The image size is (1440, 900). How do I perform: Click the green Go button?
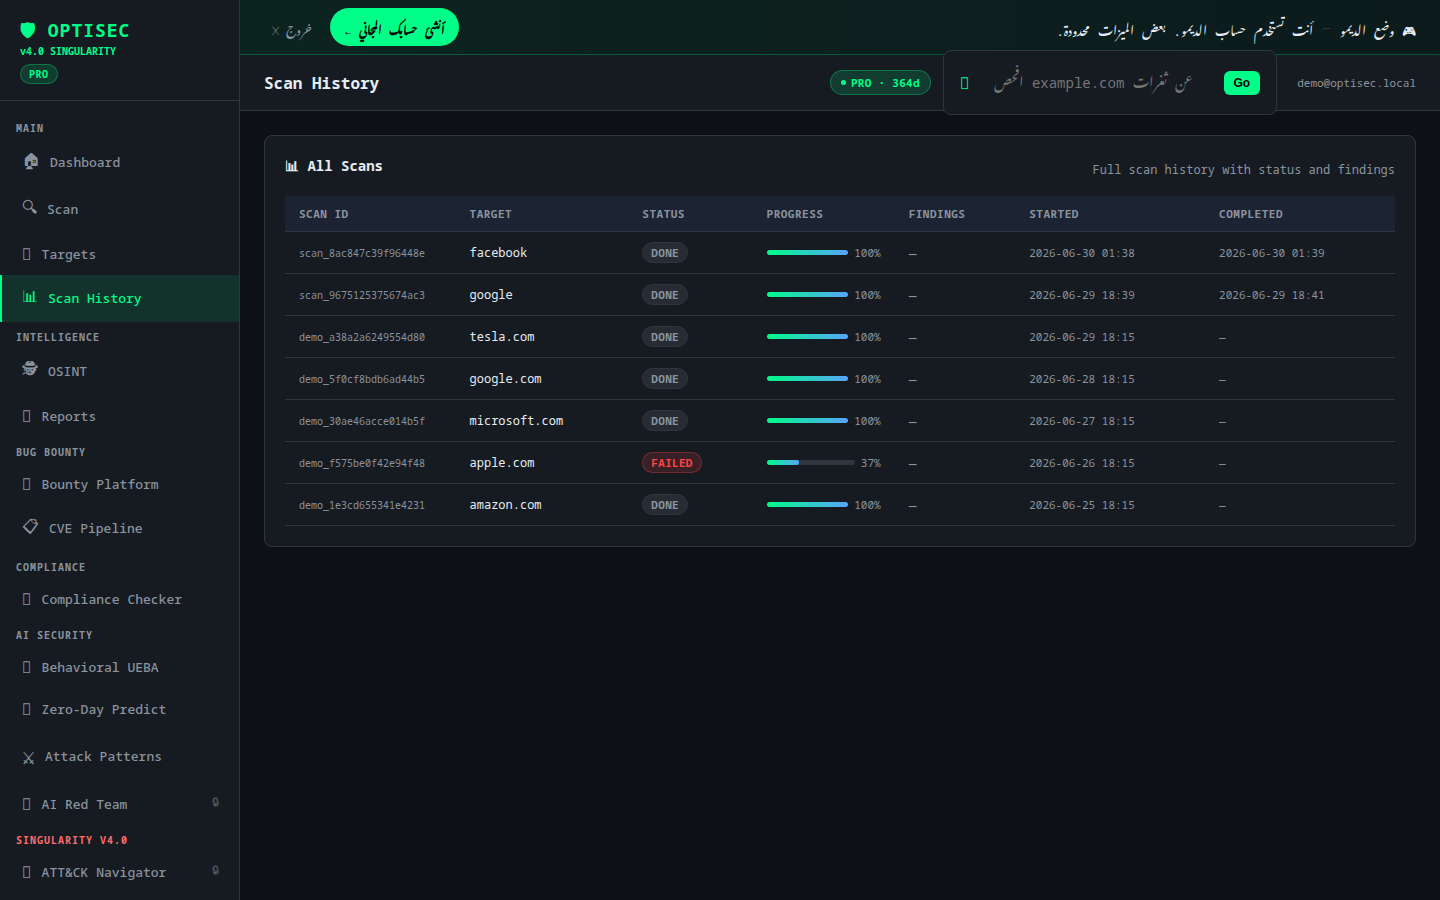pos(1241,83)
